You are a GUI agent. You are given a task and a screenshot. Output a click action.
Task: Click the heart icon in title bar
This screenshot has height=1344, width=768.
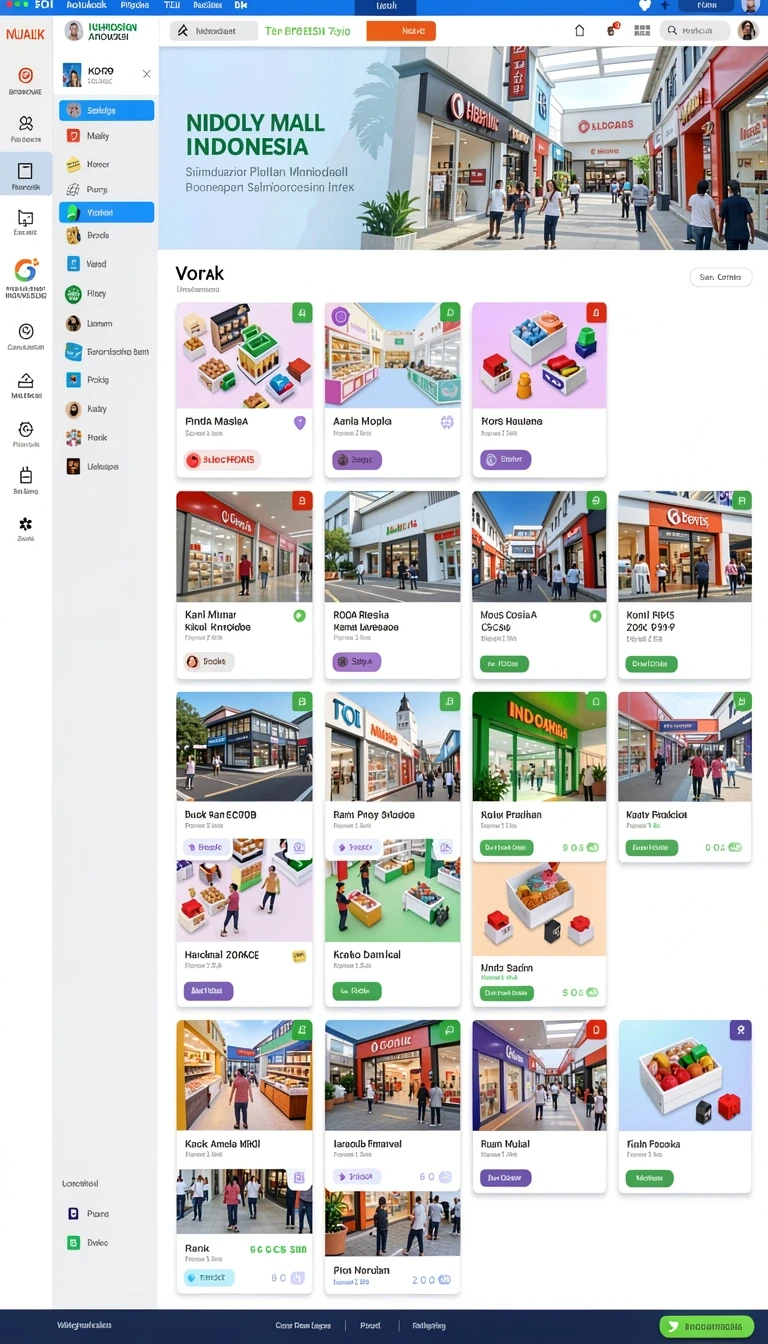coord(644,6)
